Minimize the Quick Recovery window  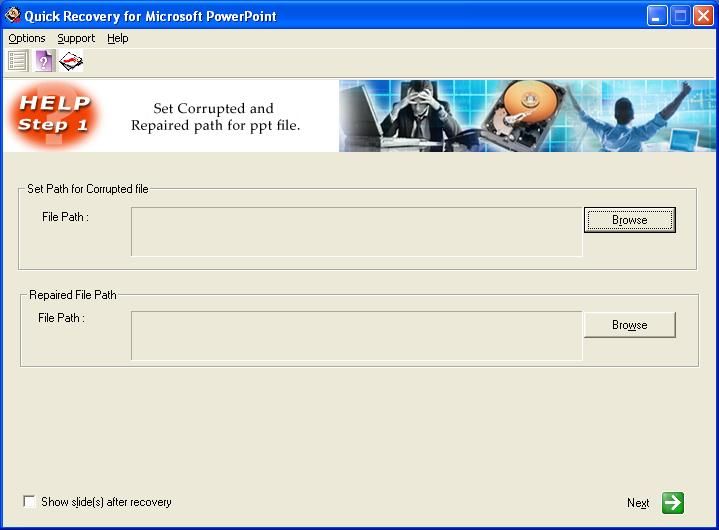tap(657, 16)
